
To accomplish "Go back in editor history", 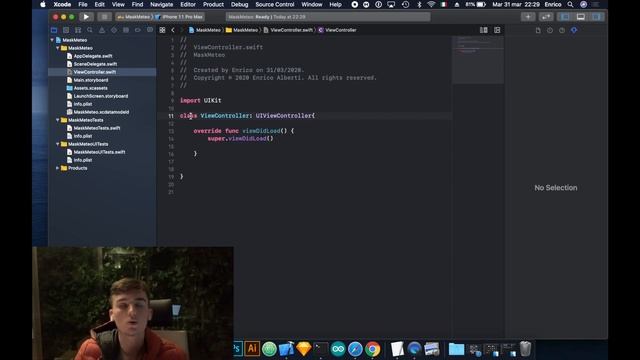I will click(x=173, y=30).
